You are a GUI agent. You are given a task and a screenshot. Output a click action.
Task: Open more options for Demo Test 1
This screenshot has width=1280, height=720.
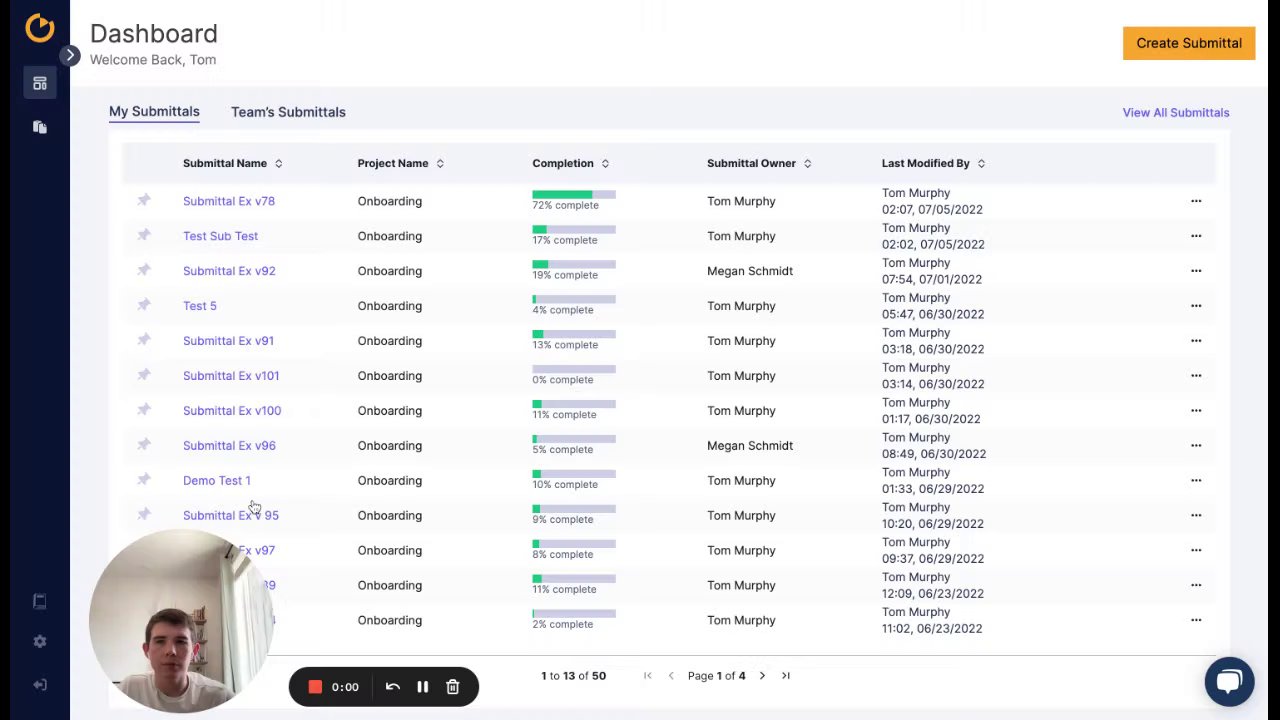click(1196, 481)
